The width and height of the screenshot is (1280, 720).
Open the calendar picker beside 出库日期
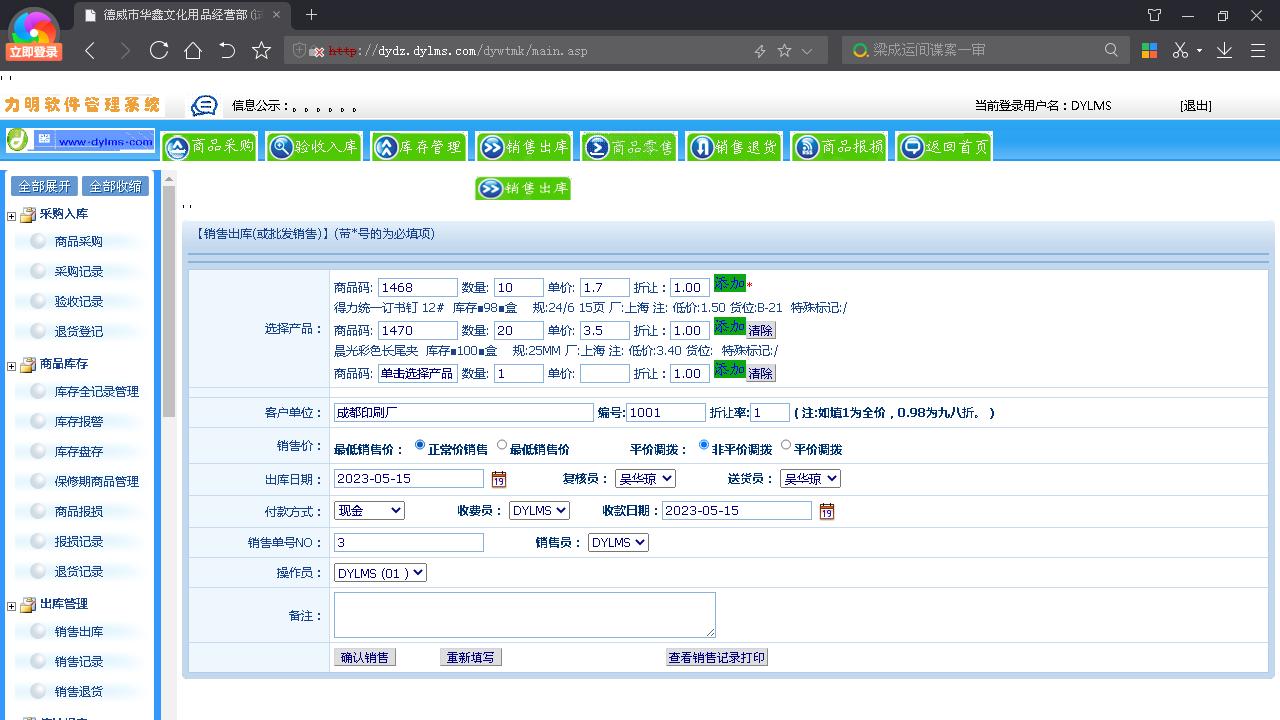498,480
